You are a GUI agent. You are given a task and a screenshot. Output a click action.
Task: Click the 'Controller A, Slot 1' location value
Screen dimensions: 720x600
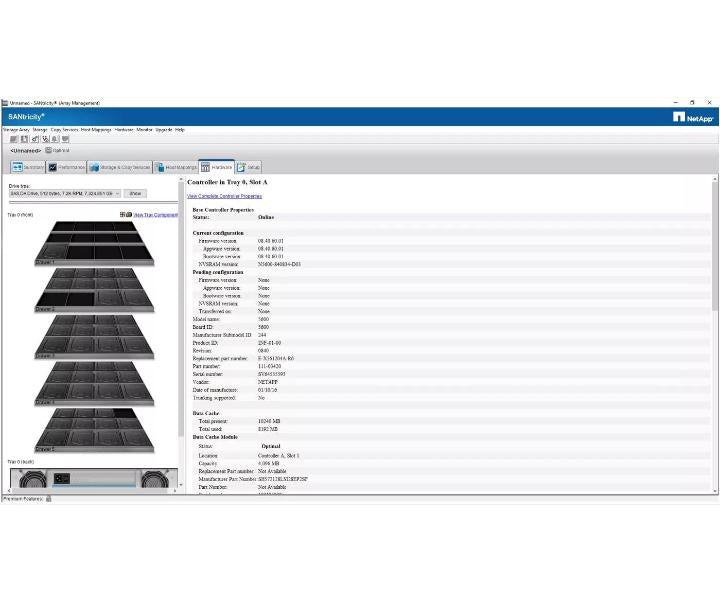[x=278, y=456]
